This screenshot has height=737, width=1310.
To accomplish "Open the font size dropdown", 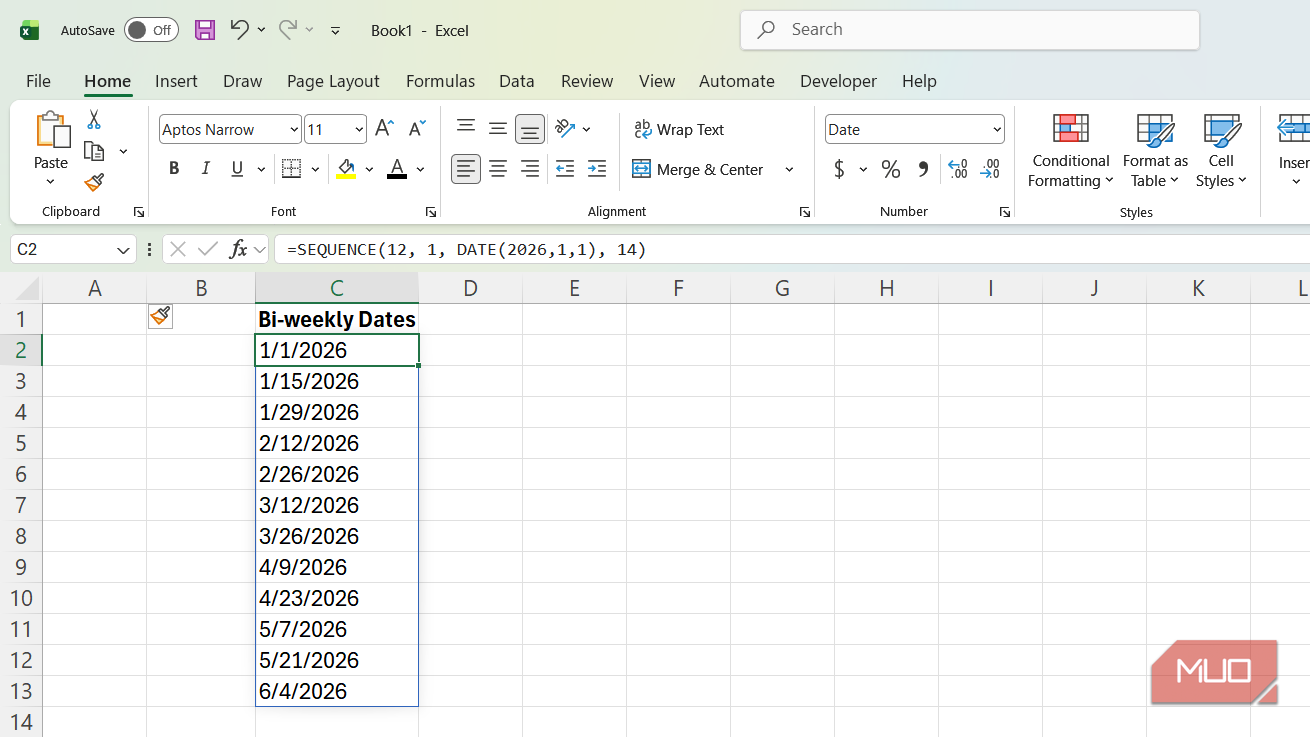I will coord(359,129).
